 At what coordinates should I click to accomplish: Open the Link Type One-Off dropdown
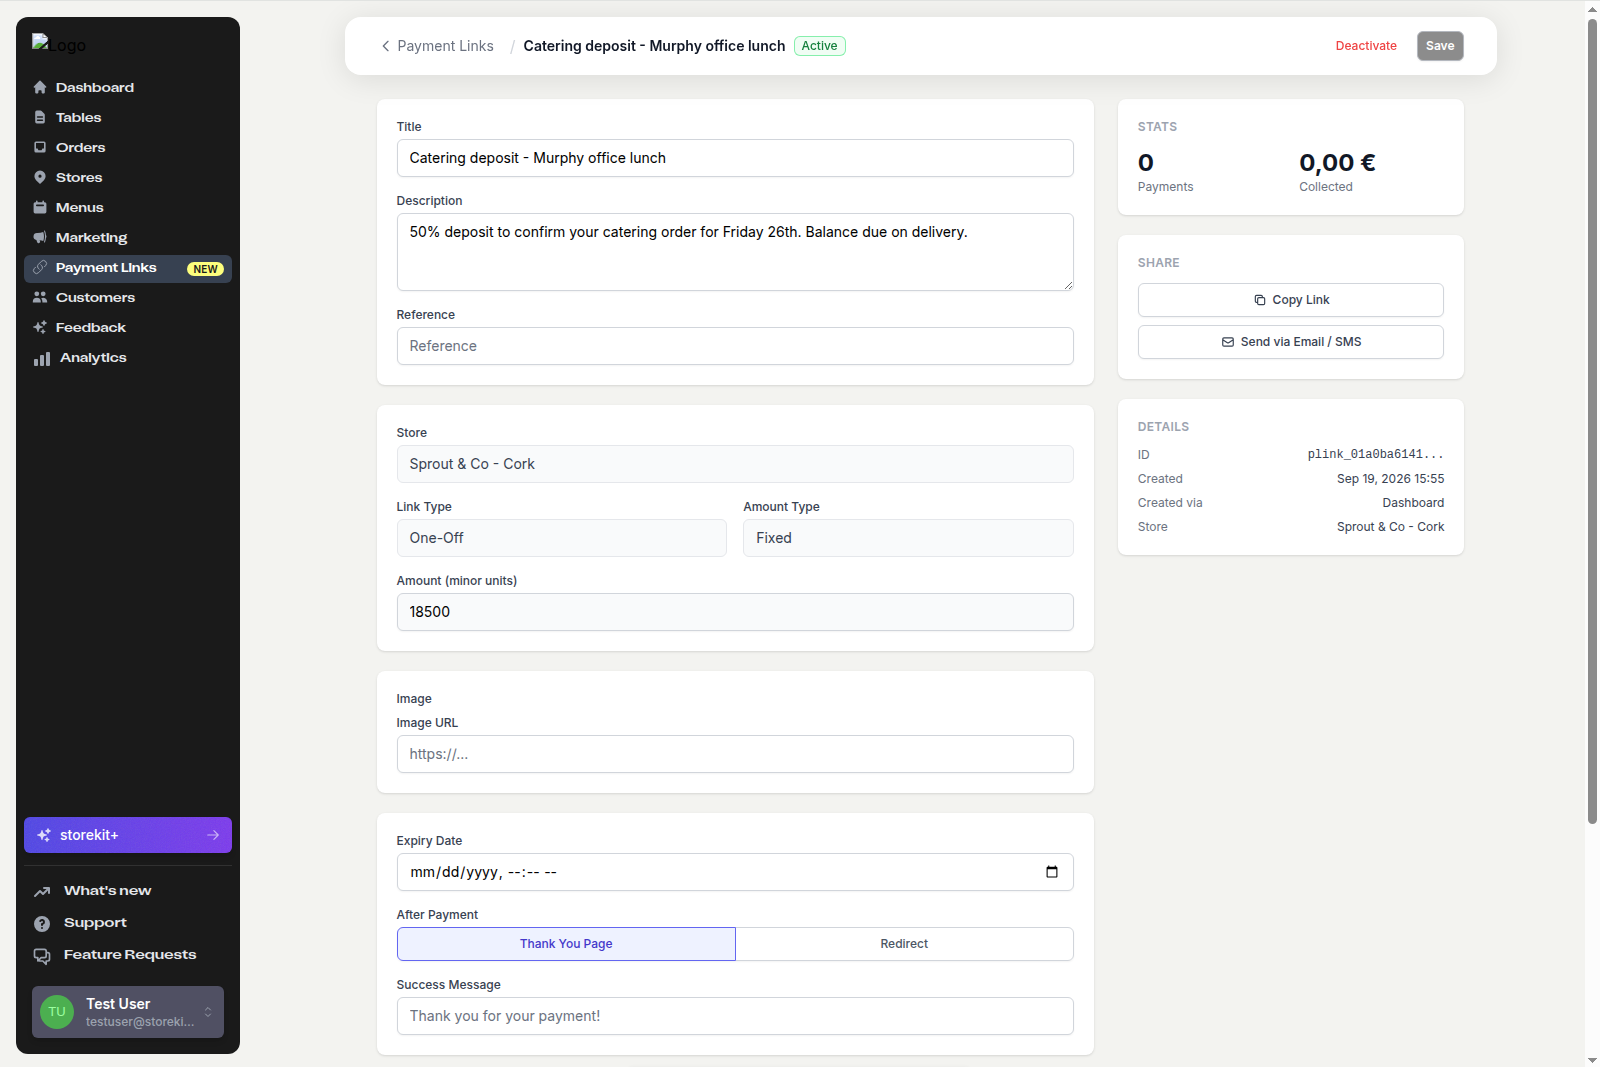561,538
